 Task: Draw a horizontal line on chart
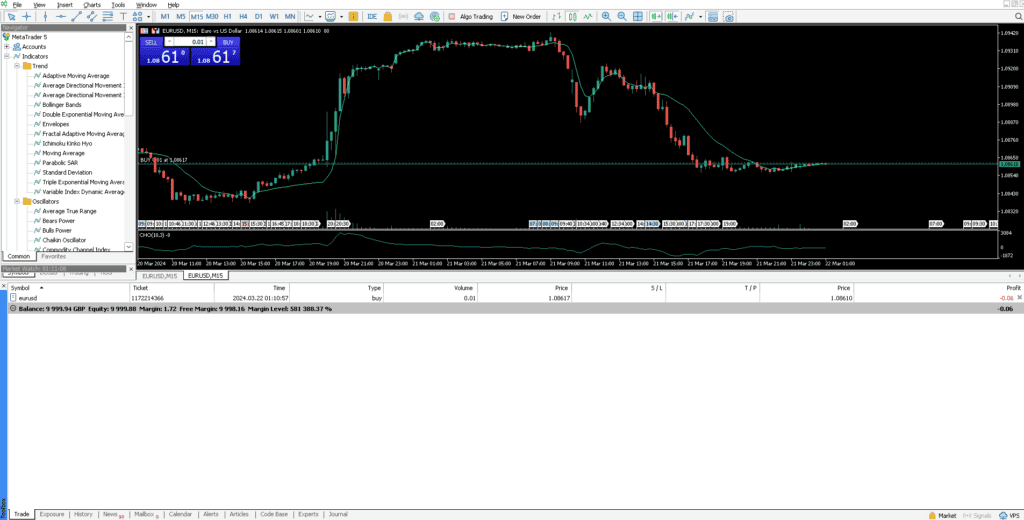click(x=61, y=16)
